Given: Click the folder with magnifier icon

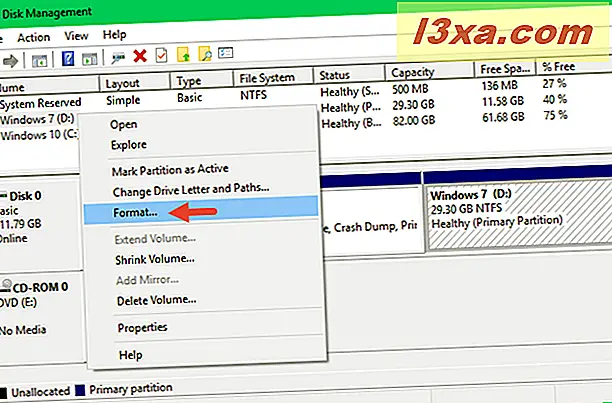Looking at the screenshot, I should coord(205,53).
